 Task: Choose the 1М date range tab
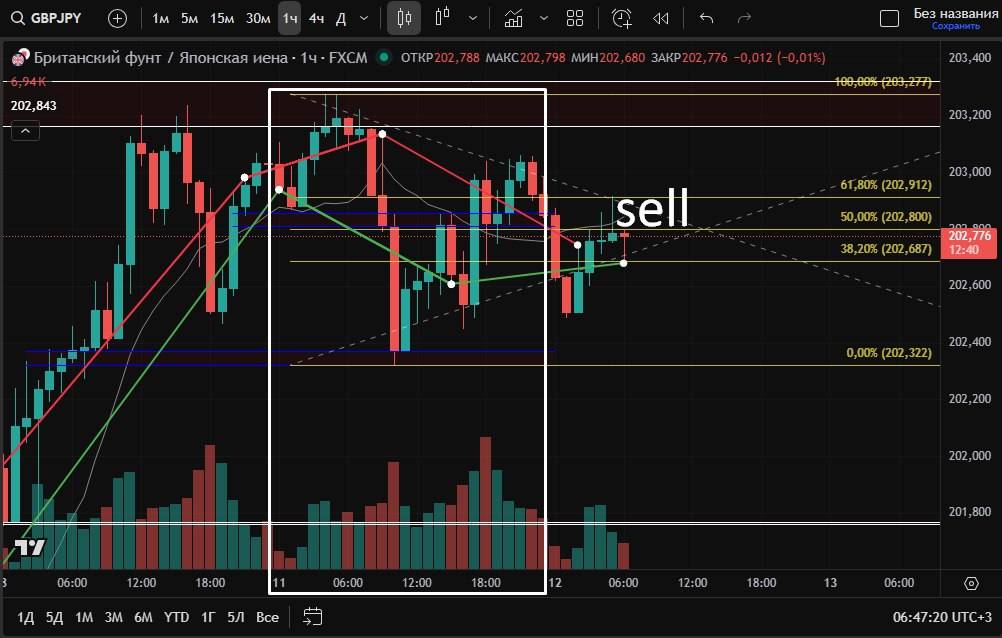coord(84,617)
